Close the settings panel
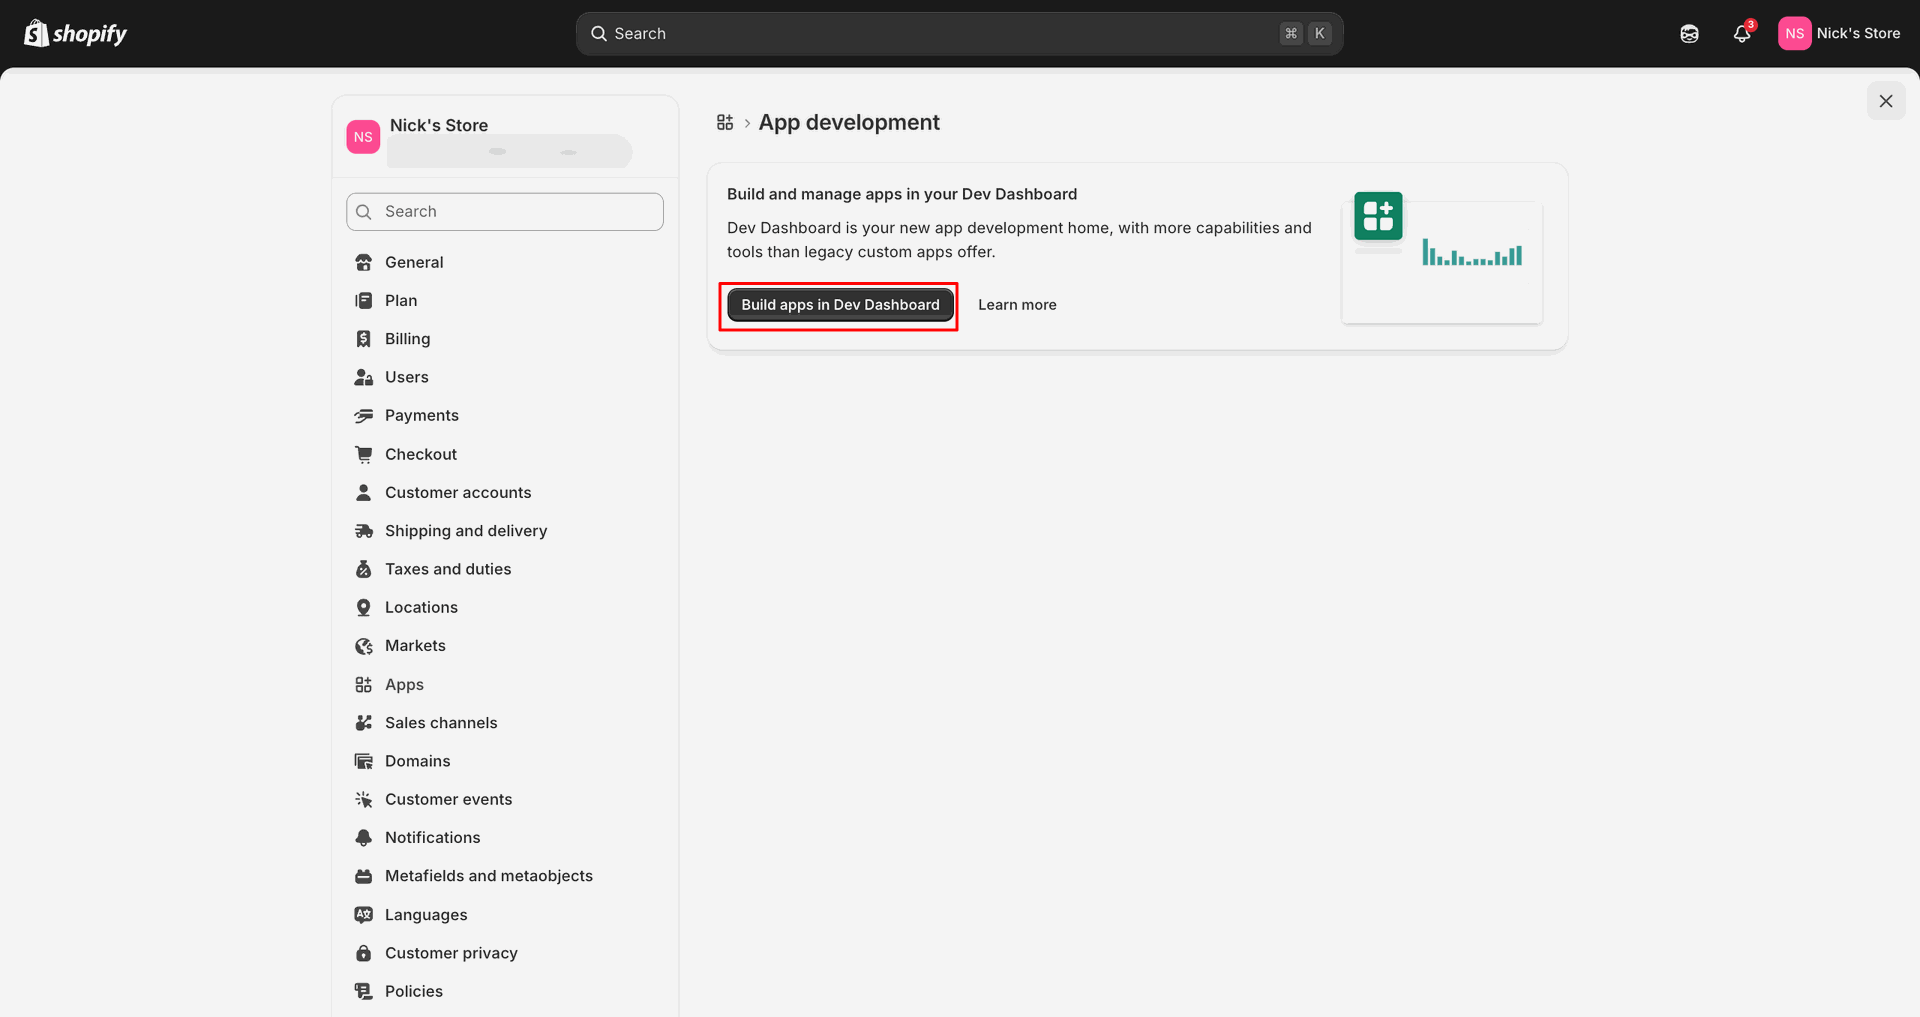Screen dimensions: 1920x1017 1886,101
